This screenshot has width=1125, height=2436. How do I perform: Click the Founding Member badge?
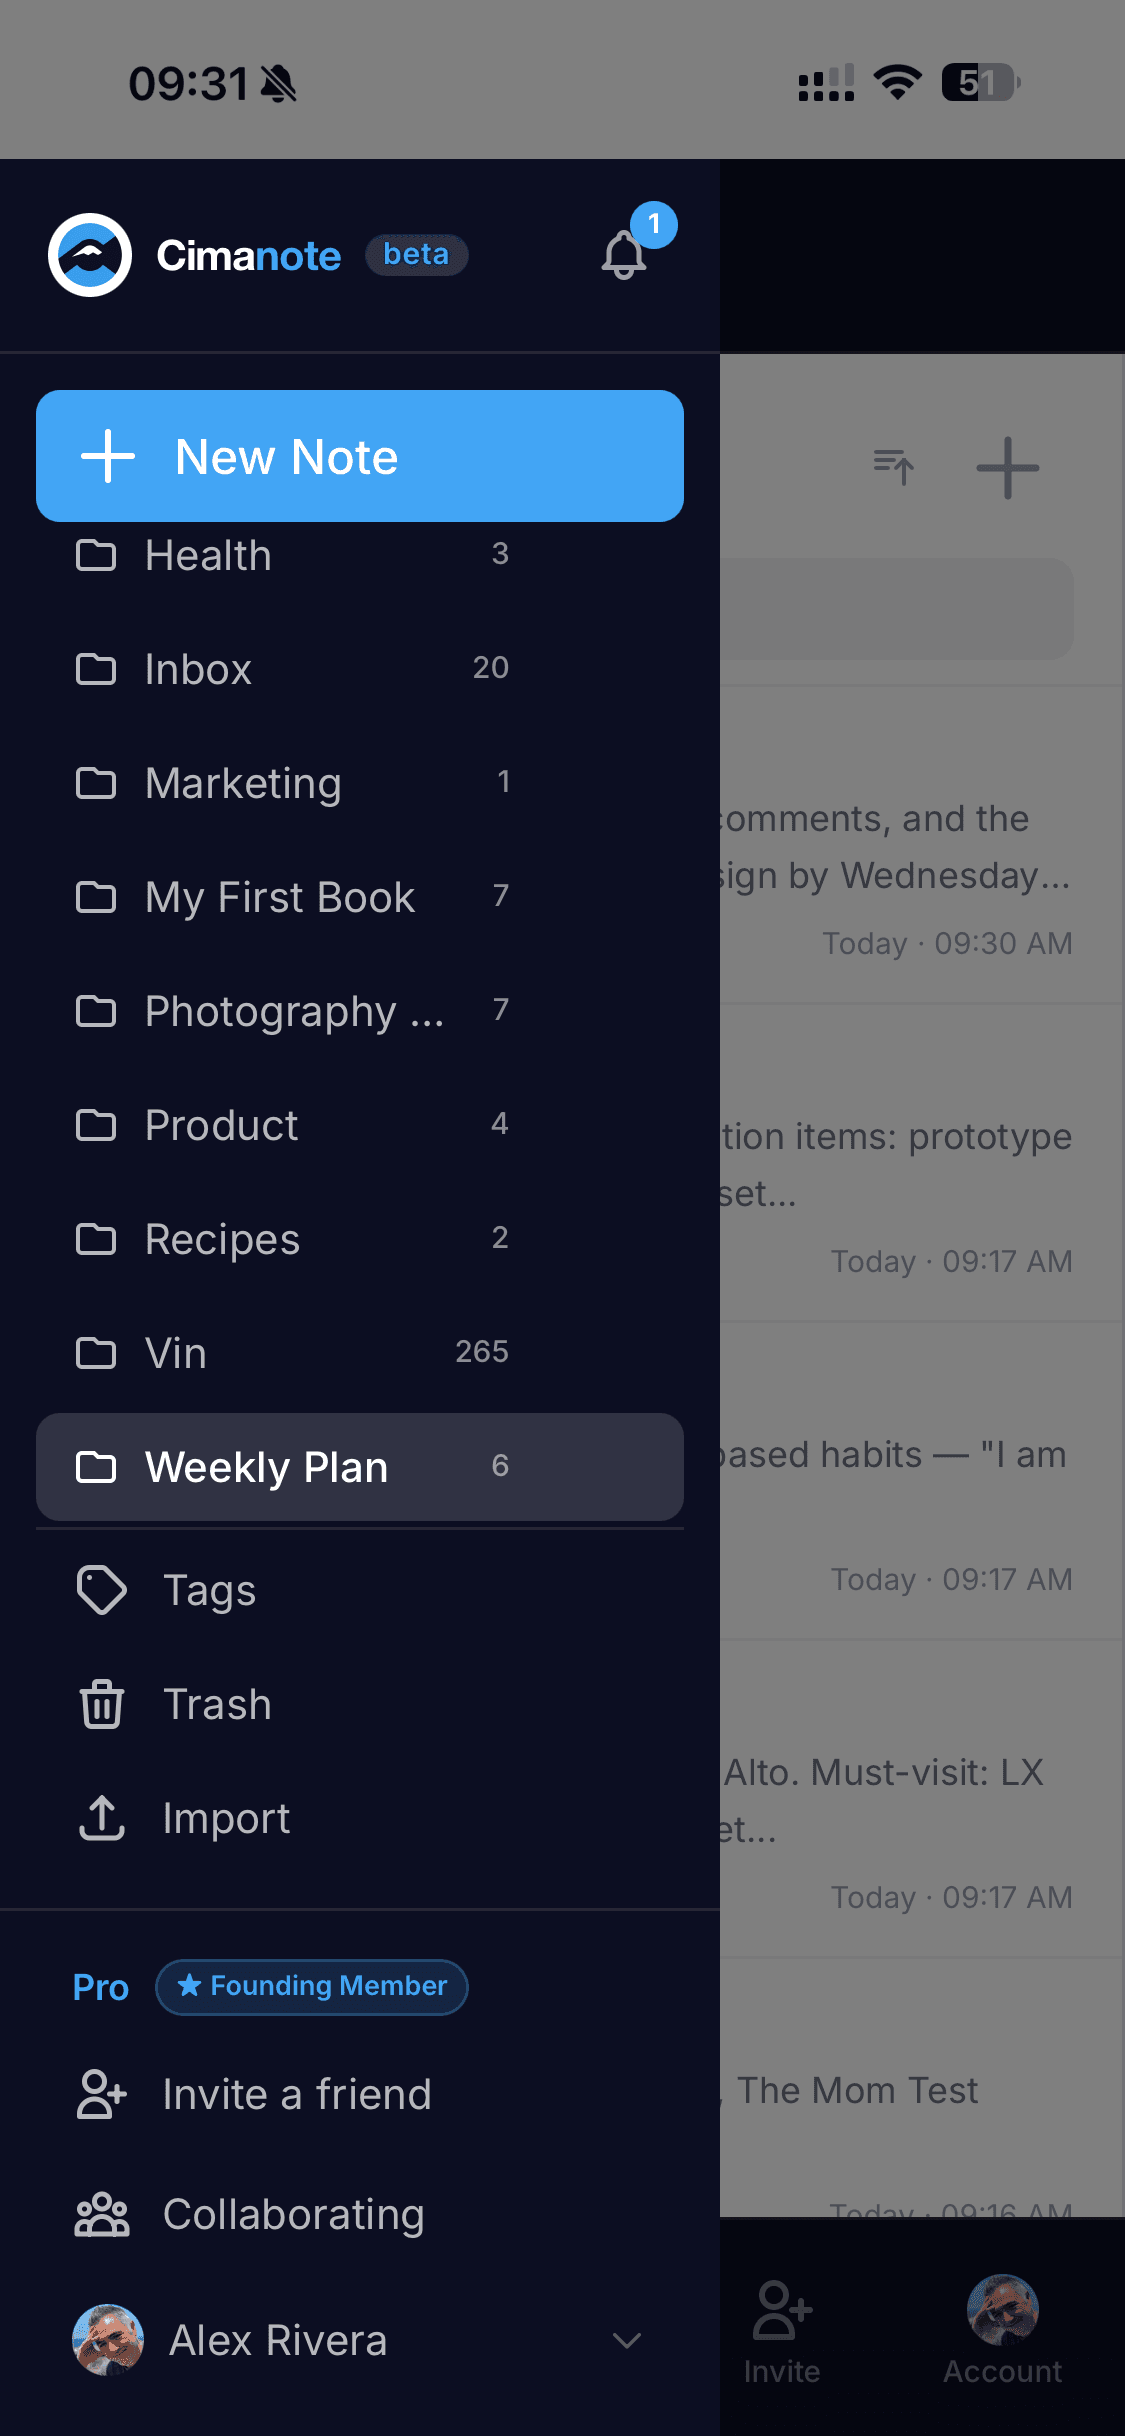310,1987
